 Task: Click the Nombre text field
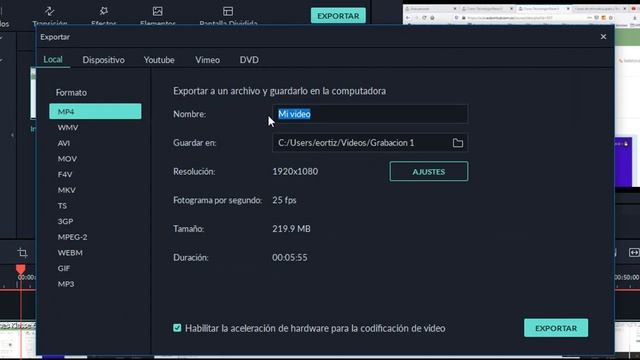[x=370, y=114]
